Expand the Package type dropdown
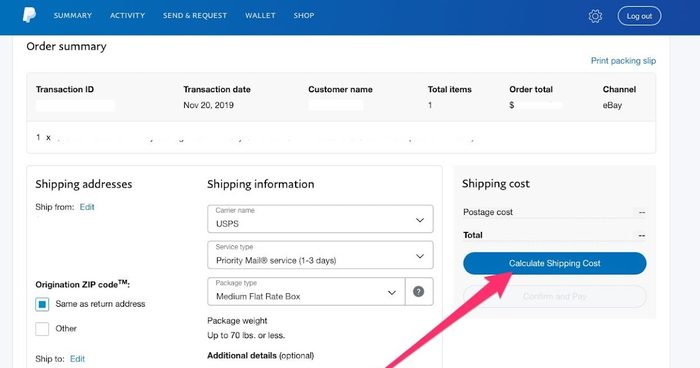The width and height of the screenshot is (700, 368). click(306, 292)
